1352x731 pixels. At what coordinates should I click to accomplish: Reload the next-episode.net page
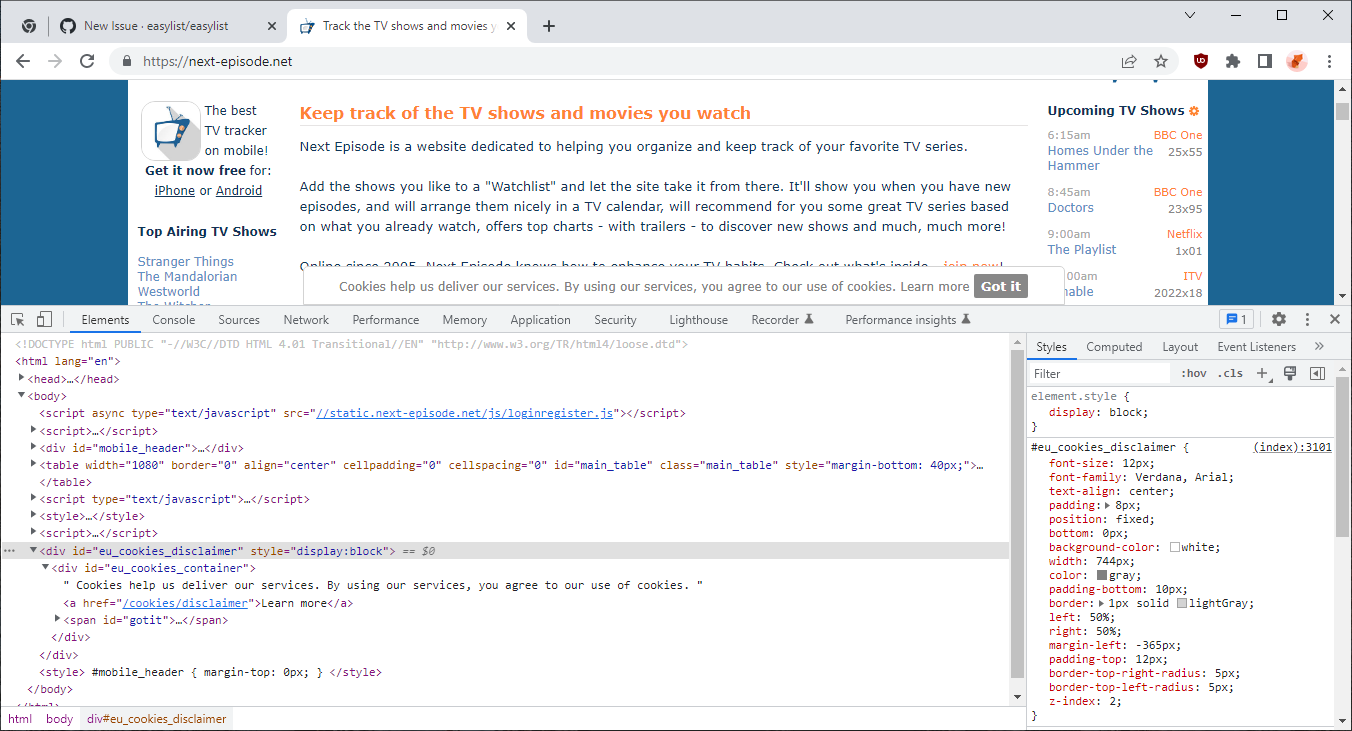coord(87,61)
